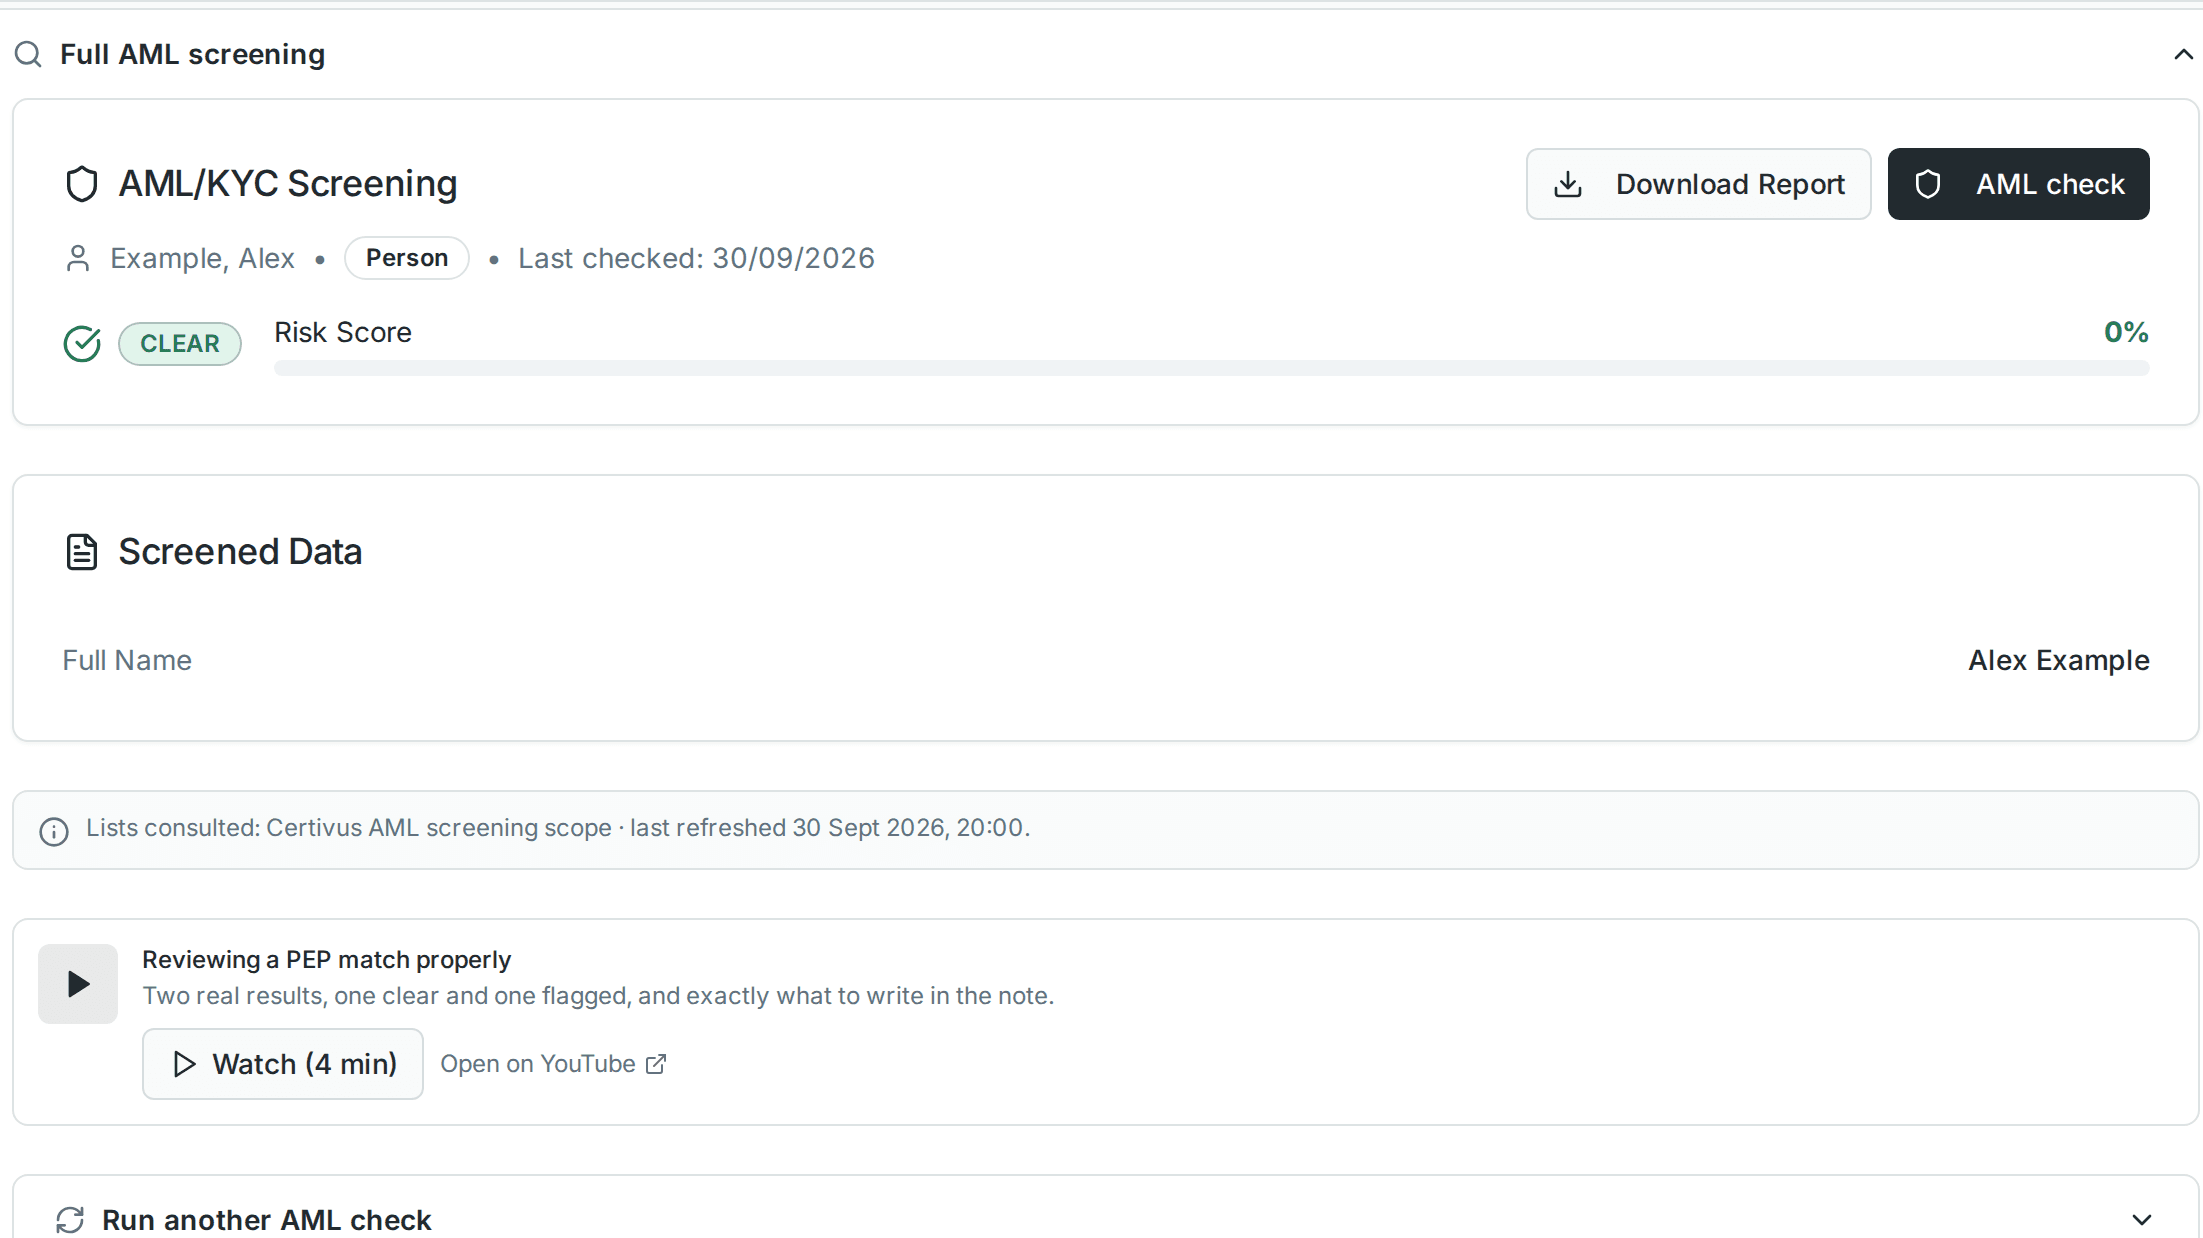Screen dimensions: 2203x1238
Task: Click the refresh icon beside Run another AML check
Action: click(70, 1220)
